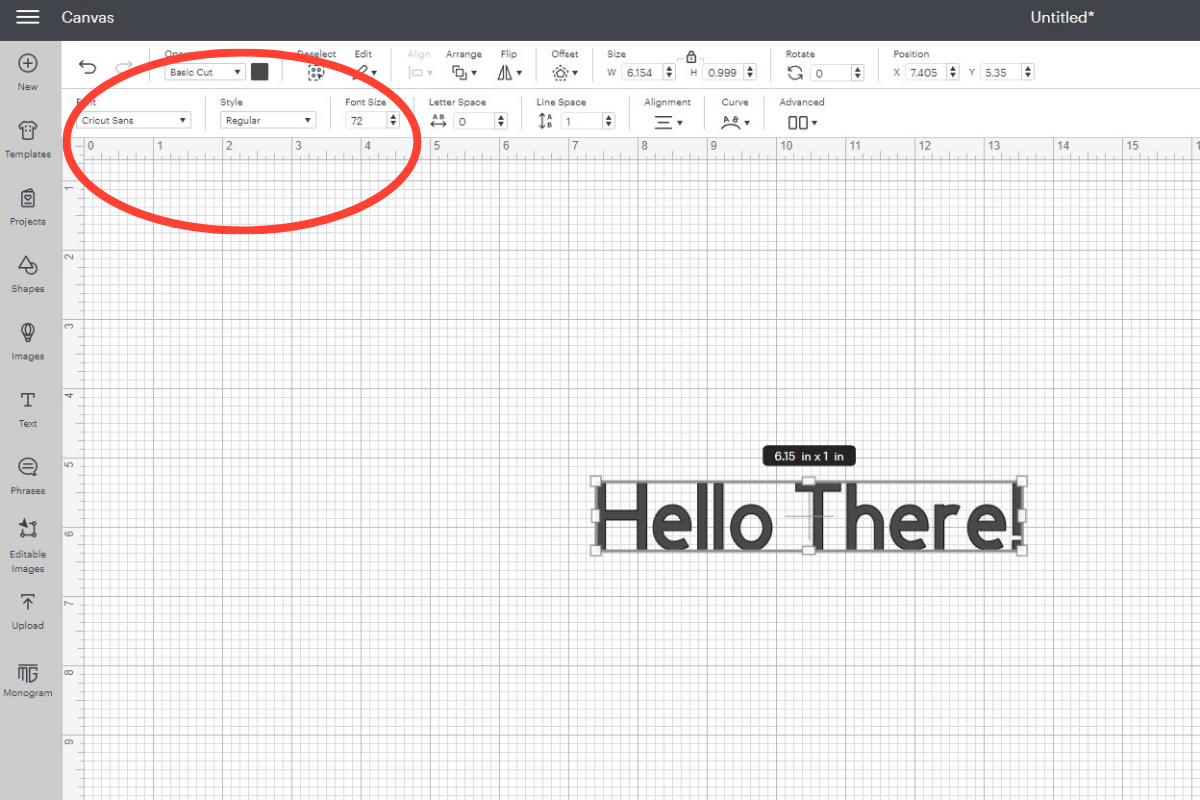Click the Offset tool
The height and width of the screenshot is (800, 1200).
pos(565,72)
